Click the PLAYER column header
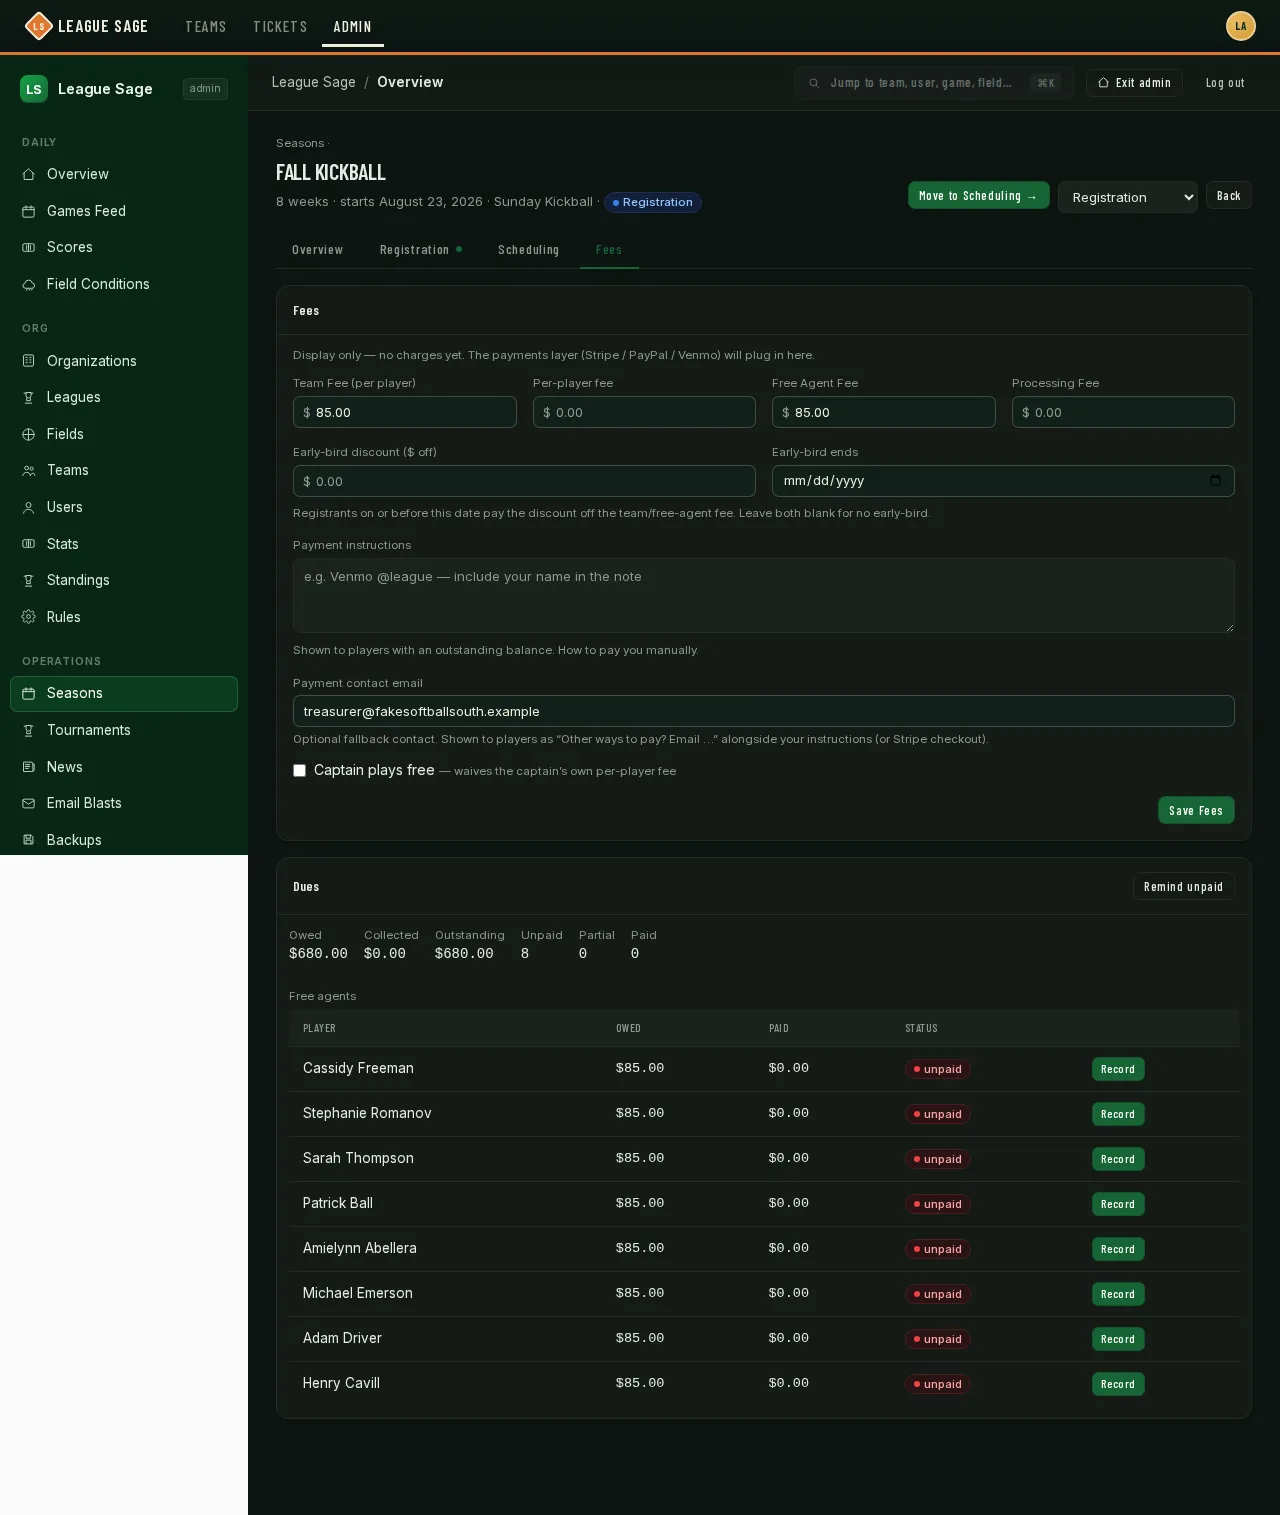 319,1028
